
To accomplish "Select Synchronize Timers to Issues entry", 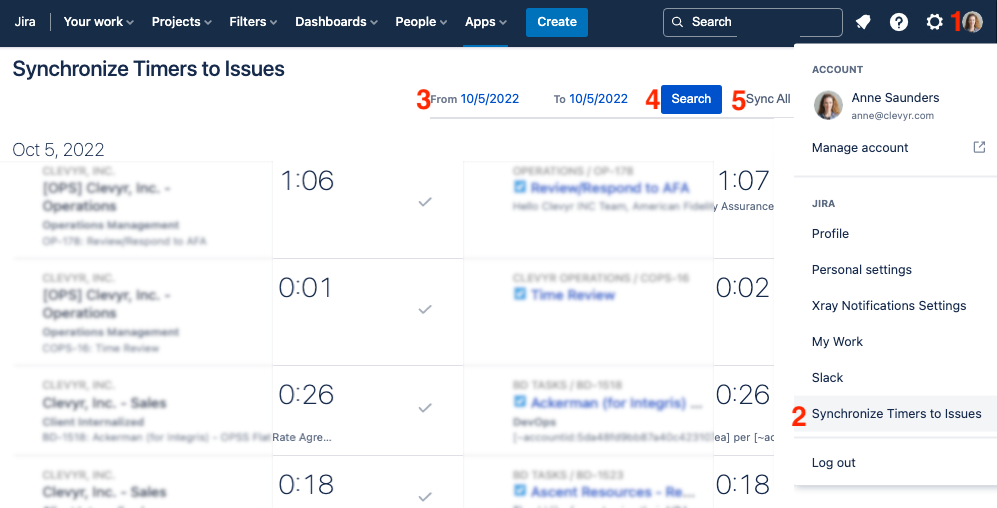I will point(897,414).
